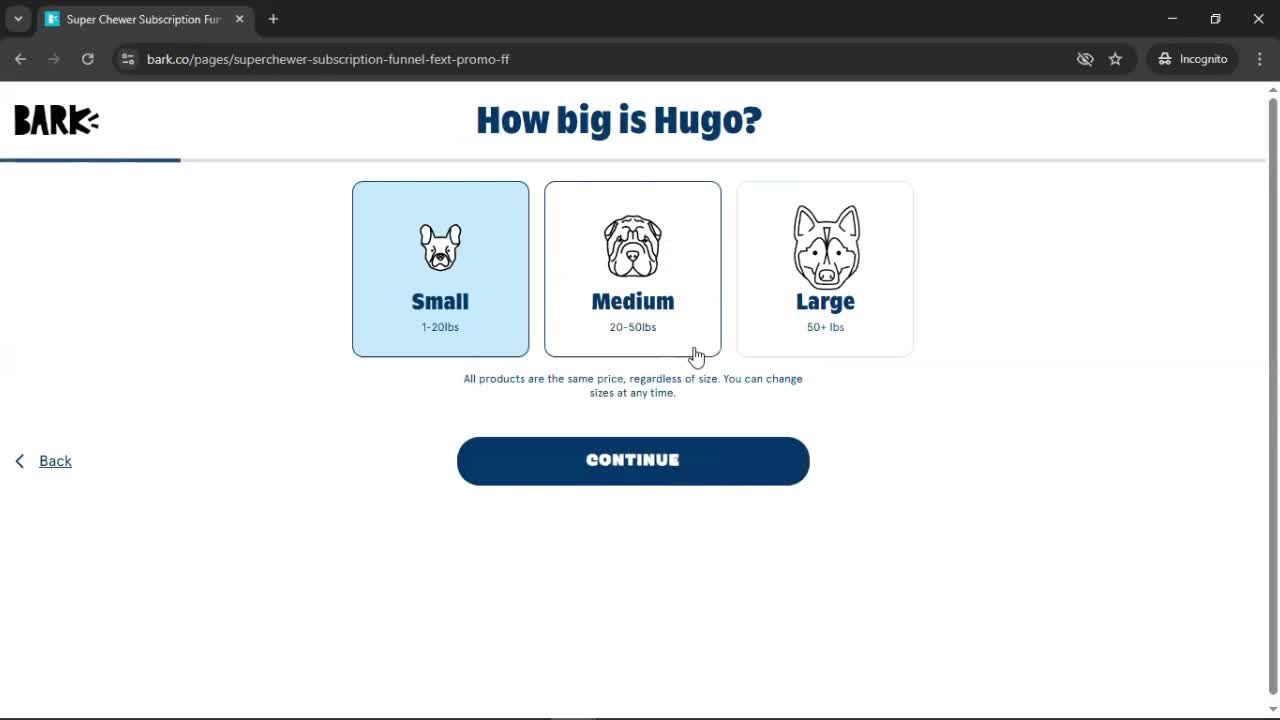Minimize the browser window
The width and height of the screenshot is (1280, 720).
pos(1172,19)
